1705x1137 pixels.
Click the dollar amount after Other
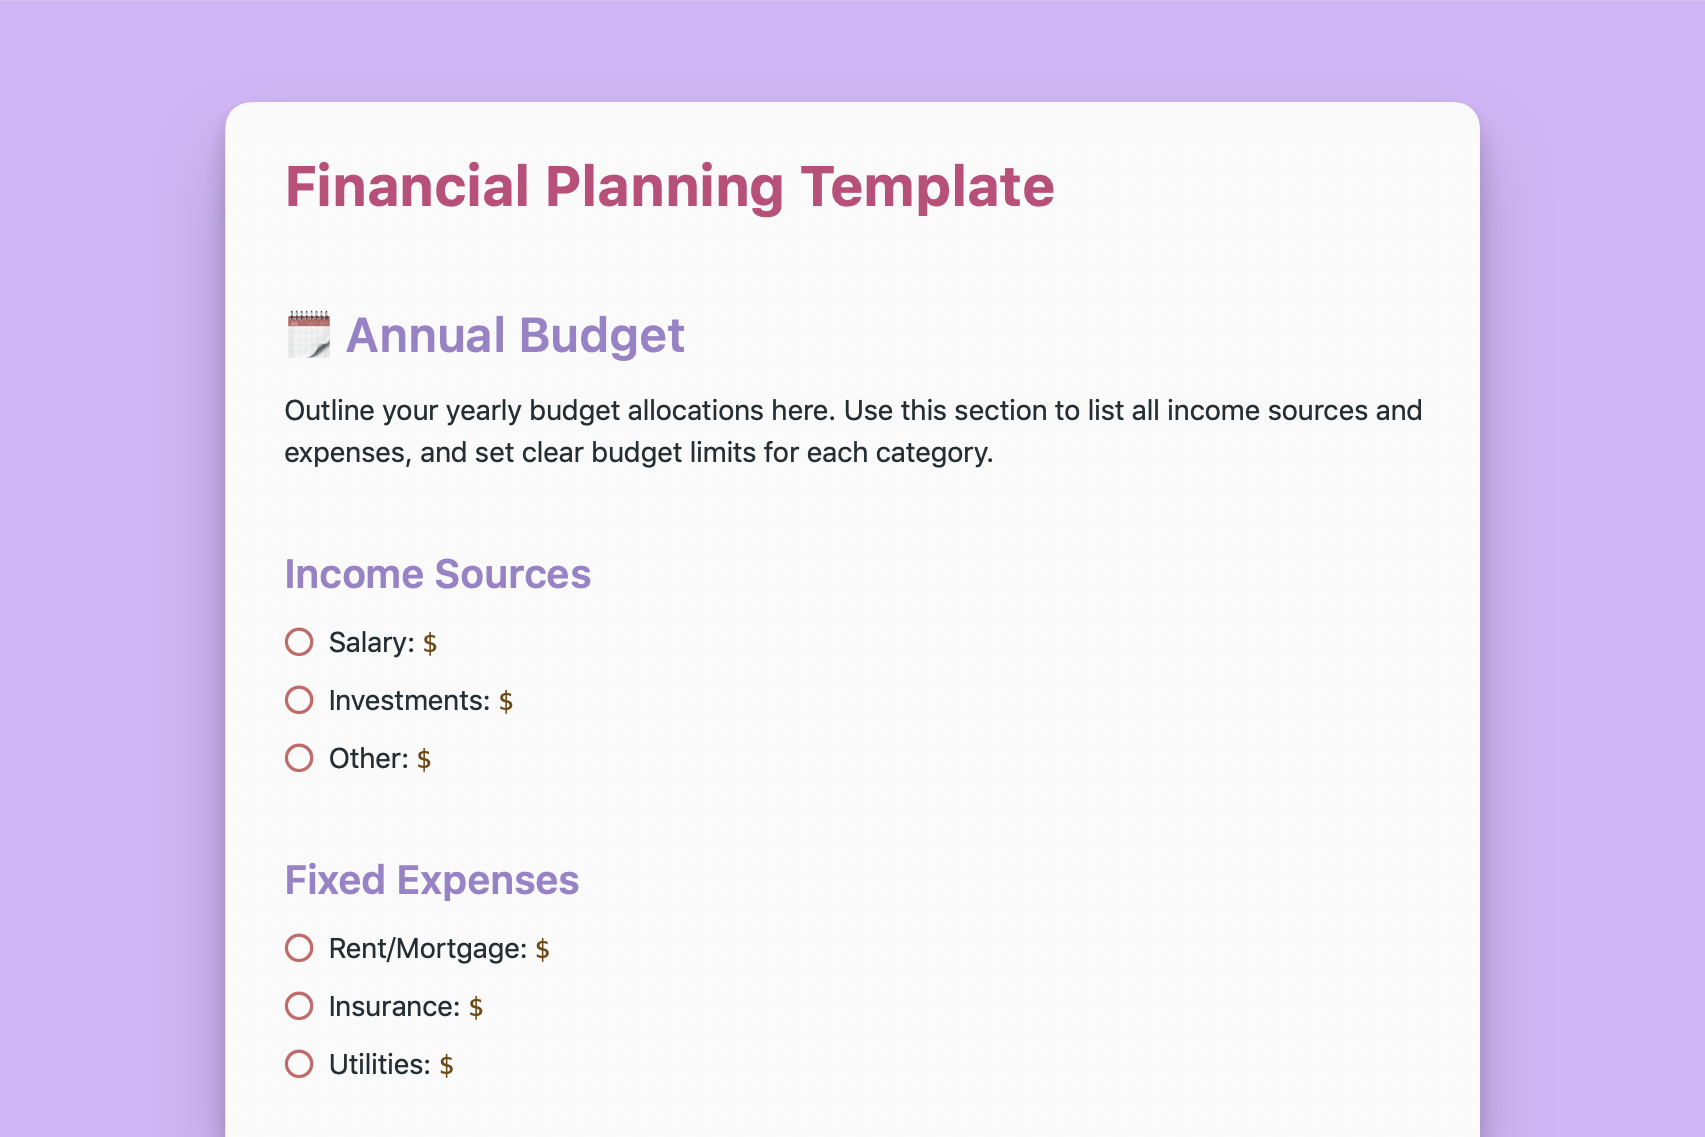424,759
